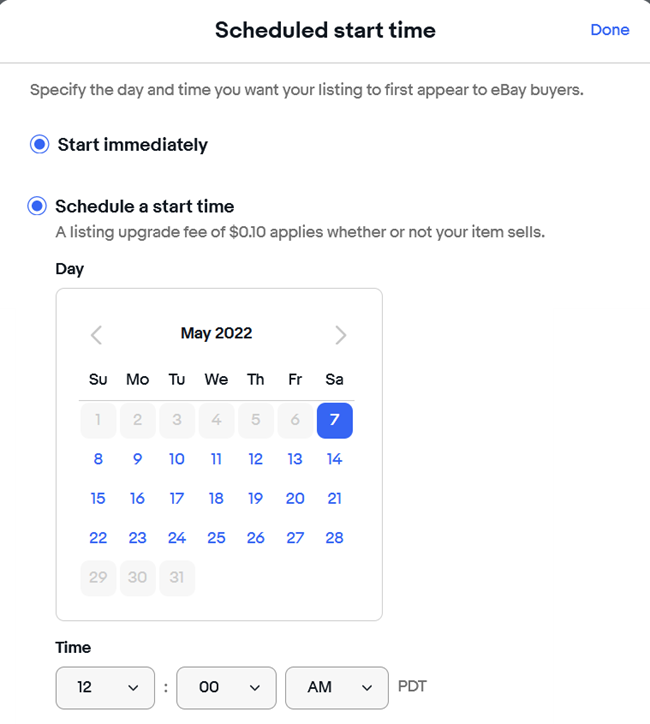The height and width of the screenshot is (724, 650).
Task: Select May 16 in the calendar
Action: pyautogui.click(x=138, y=499)
